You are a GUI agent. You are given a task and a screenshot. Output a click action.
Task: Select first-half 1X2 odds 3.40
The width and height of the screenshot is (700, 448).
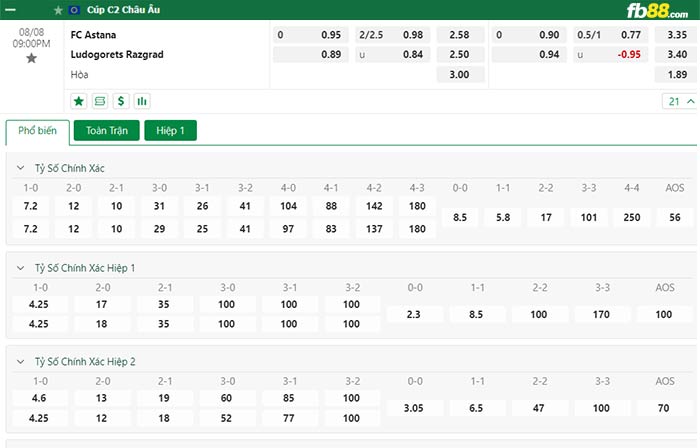[677, 54]
